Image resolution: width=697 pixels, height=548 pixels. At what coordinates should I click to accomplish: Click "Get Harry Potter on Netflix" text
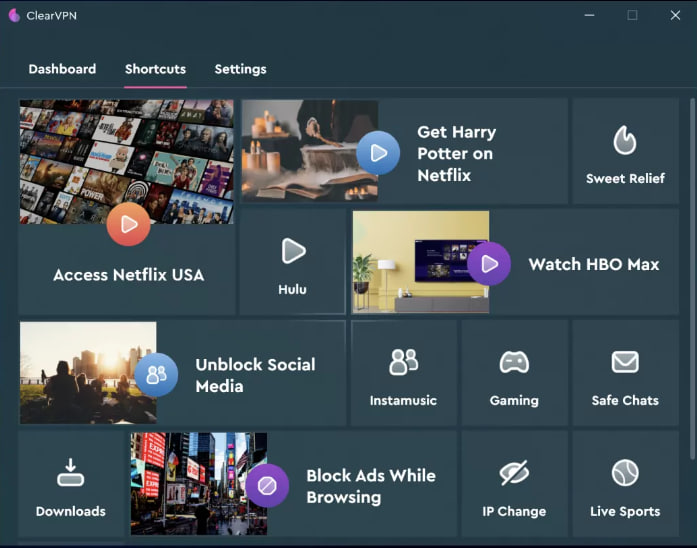click(457, 154)
